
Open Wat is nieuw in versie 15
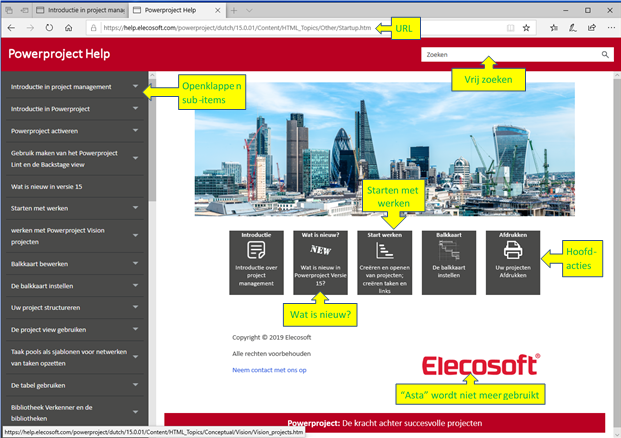46,187
